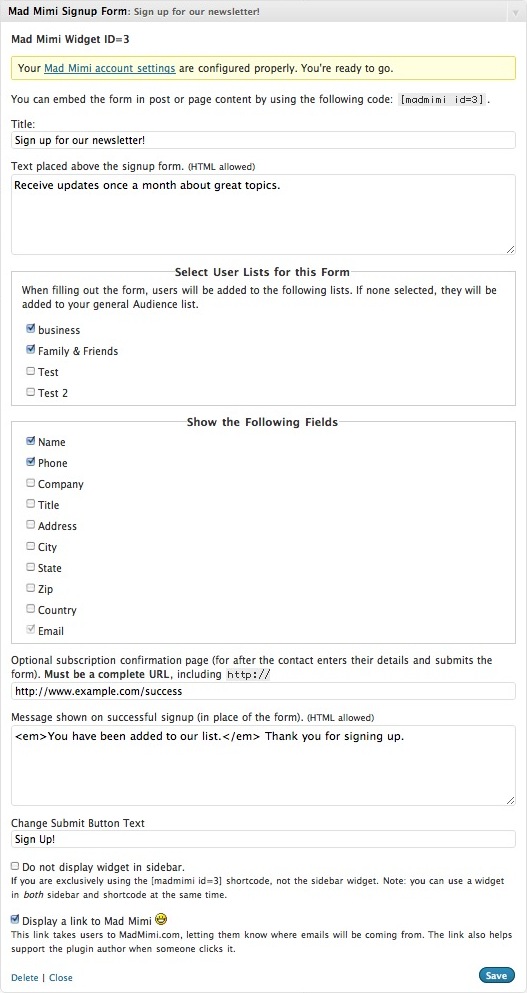This screenshot has width=527, height=993.
Task: Enable the Zip field checkbox
Action: [x=30, y=588]
